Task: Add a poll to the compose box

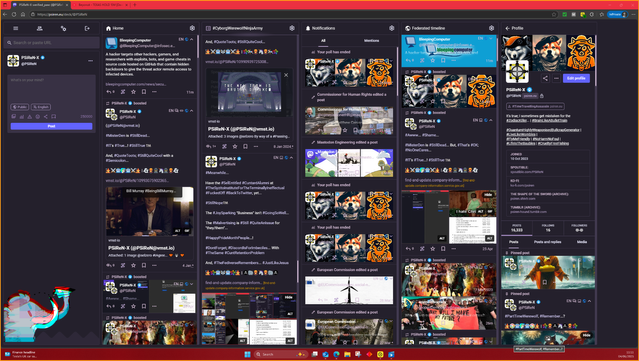Action: [x=22, y=117]
